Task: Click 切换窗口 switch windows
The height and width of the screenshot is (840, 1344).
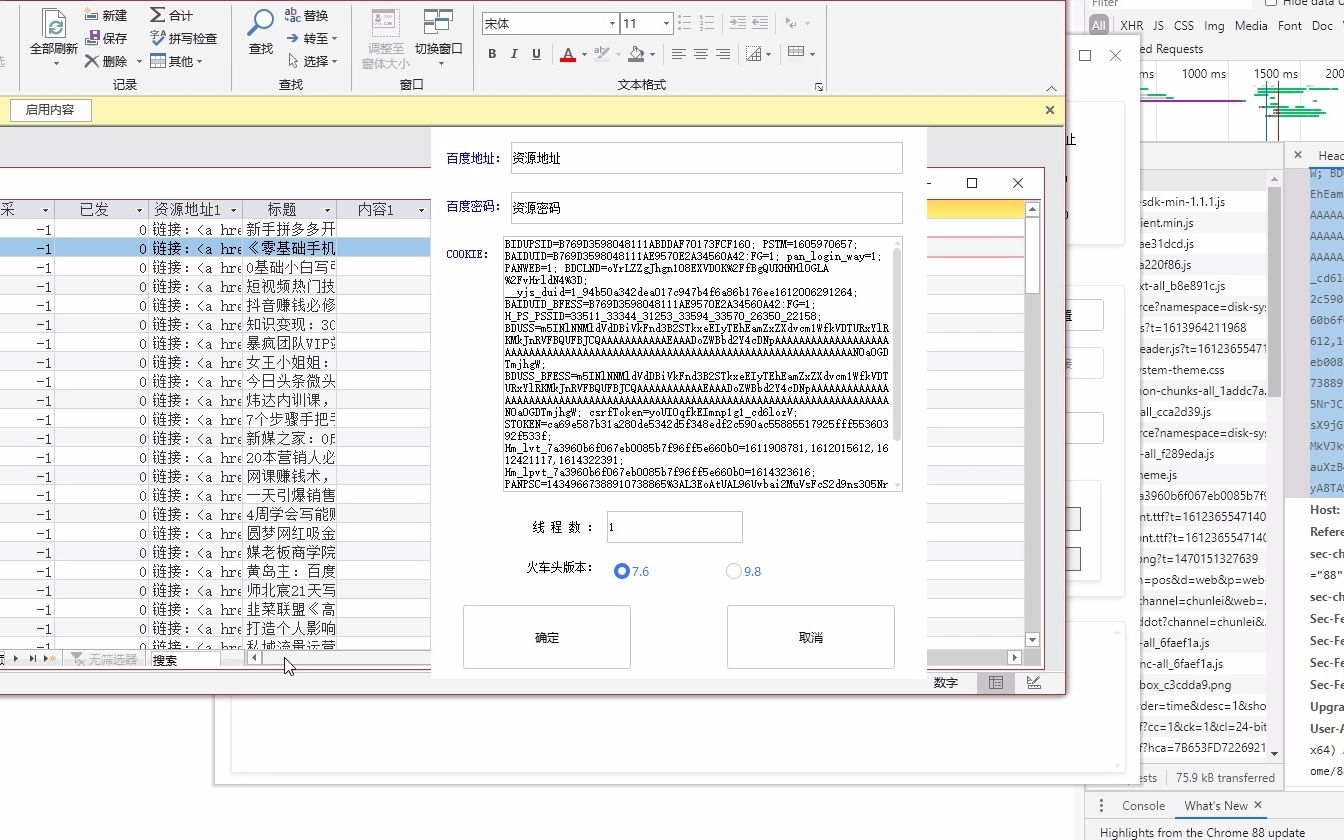Action: (x=438, y=36)
